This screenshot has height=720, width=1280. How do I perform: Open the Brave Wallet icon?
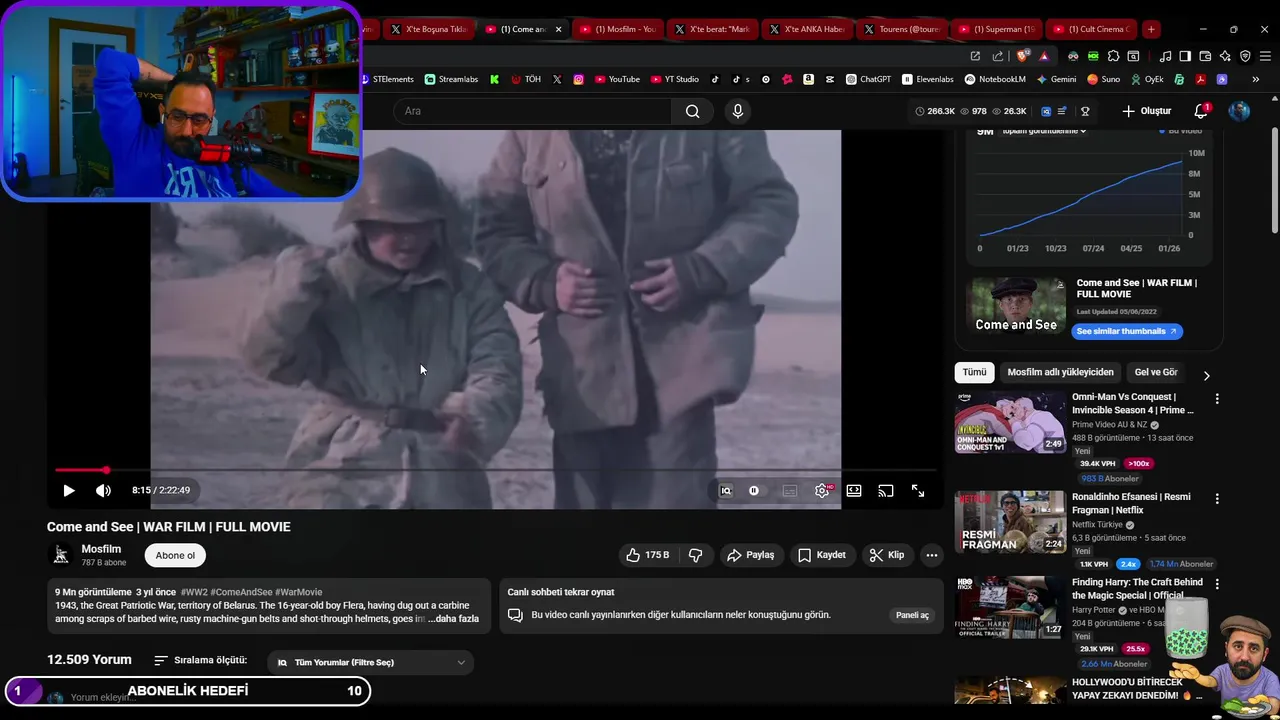[x=1205, y=56]
